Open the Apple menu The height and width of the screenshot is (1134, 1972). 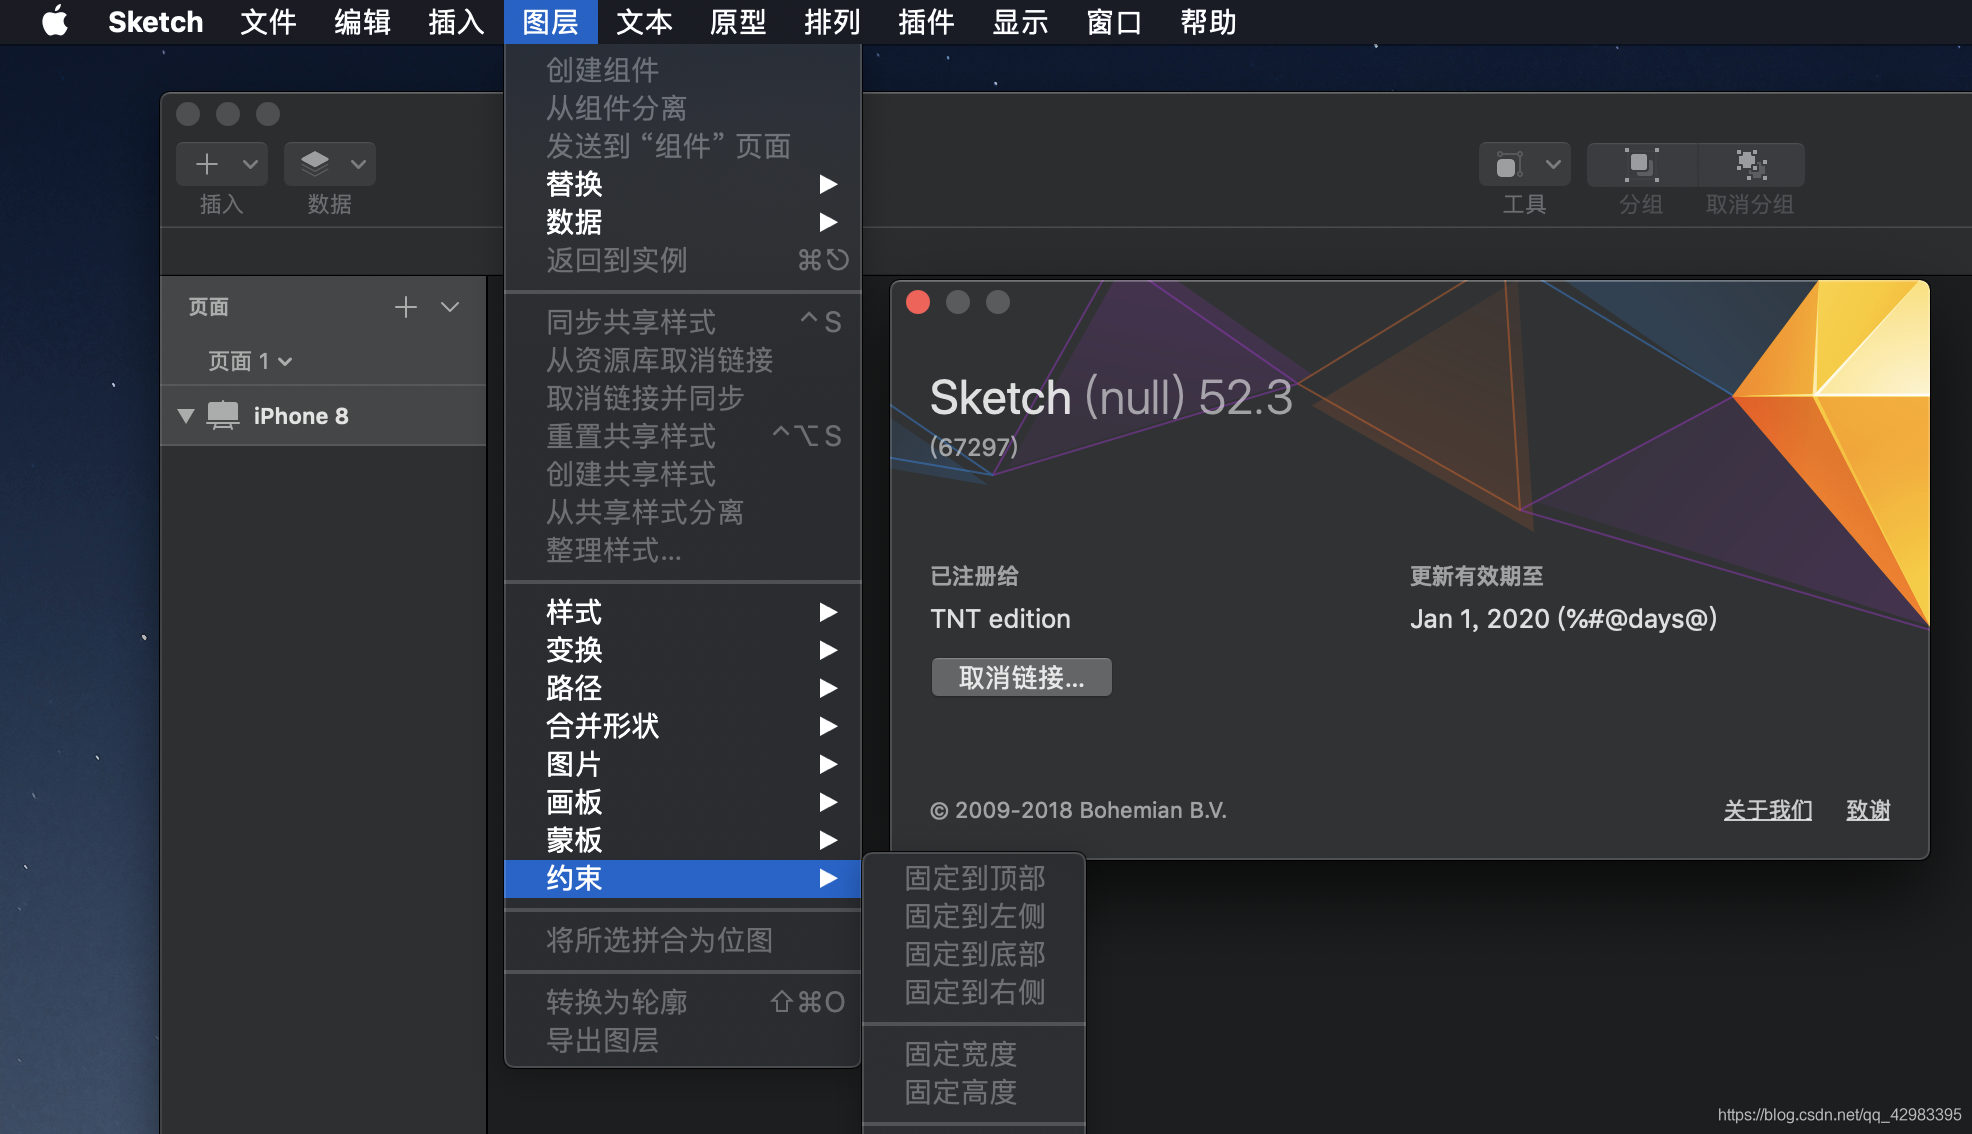point(55,21)
